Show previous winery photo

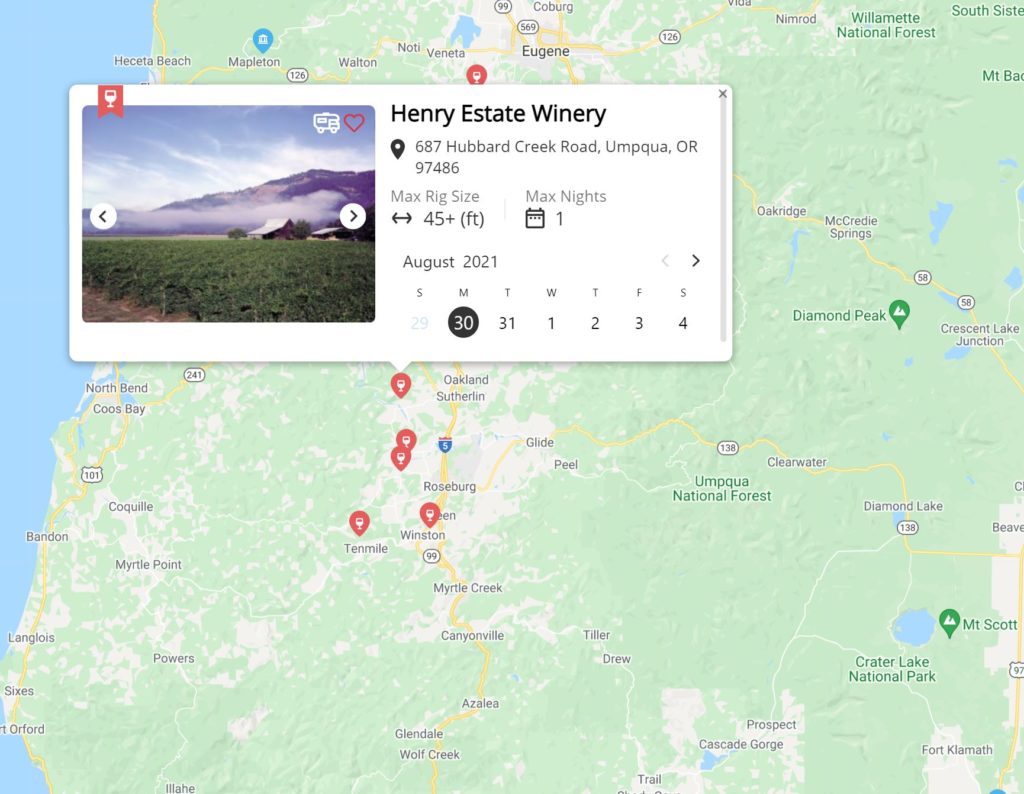(103, 216)
